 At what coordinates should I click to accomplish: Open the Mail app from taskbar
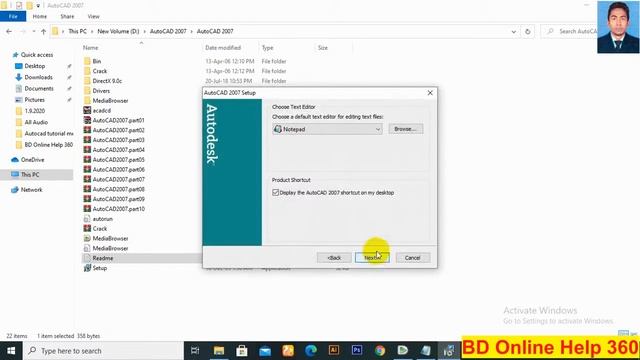coord(265,351)
